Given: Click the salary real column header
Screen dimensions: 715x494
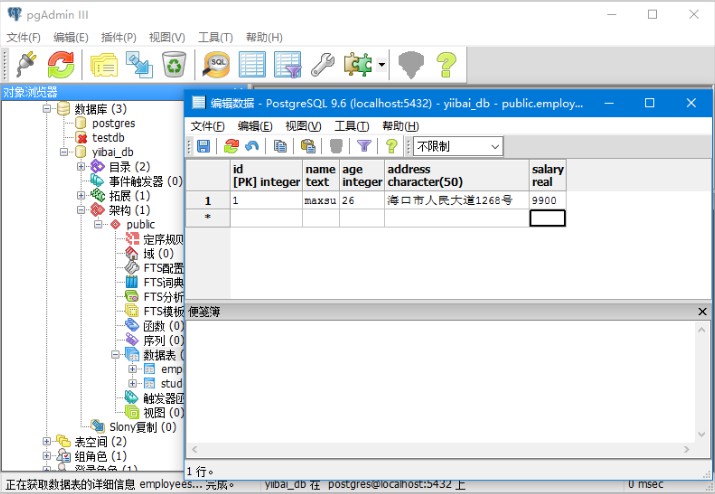Looking at the screenshot, I should 547,175.
